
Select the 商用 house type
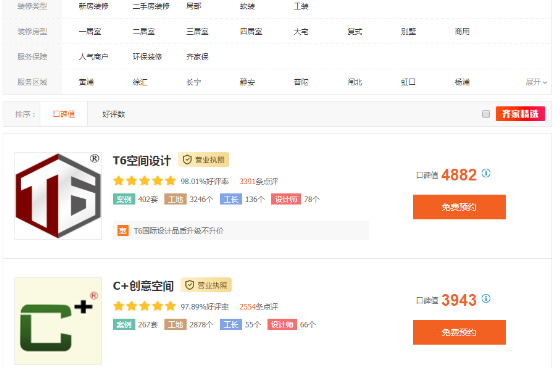point(462,31)
